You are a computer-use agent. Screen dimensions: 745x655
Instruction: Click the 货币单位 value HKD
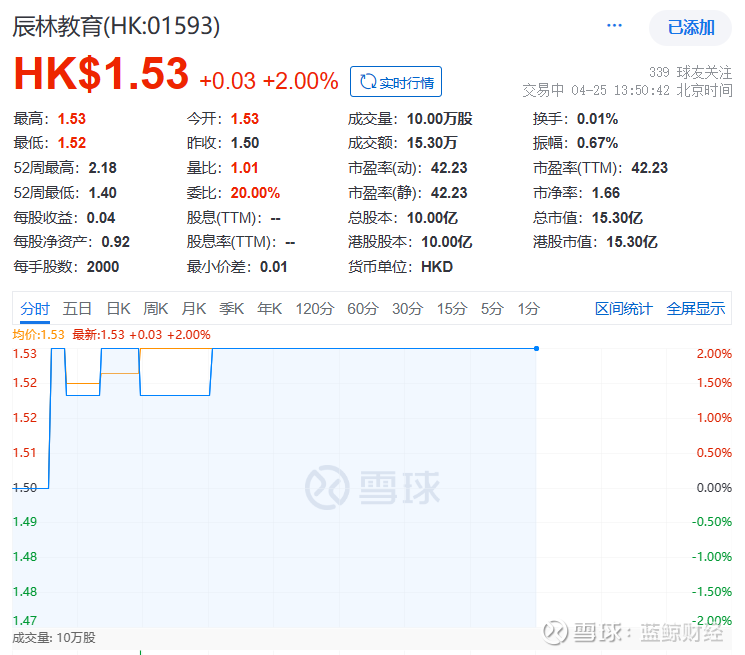click(437, 267)
